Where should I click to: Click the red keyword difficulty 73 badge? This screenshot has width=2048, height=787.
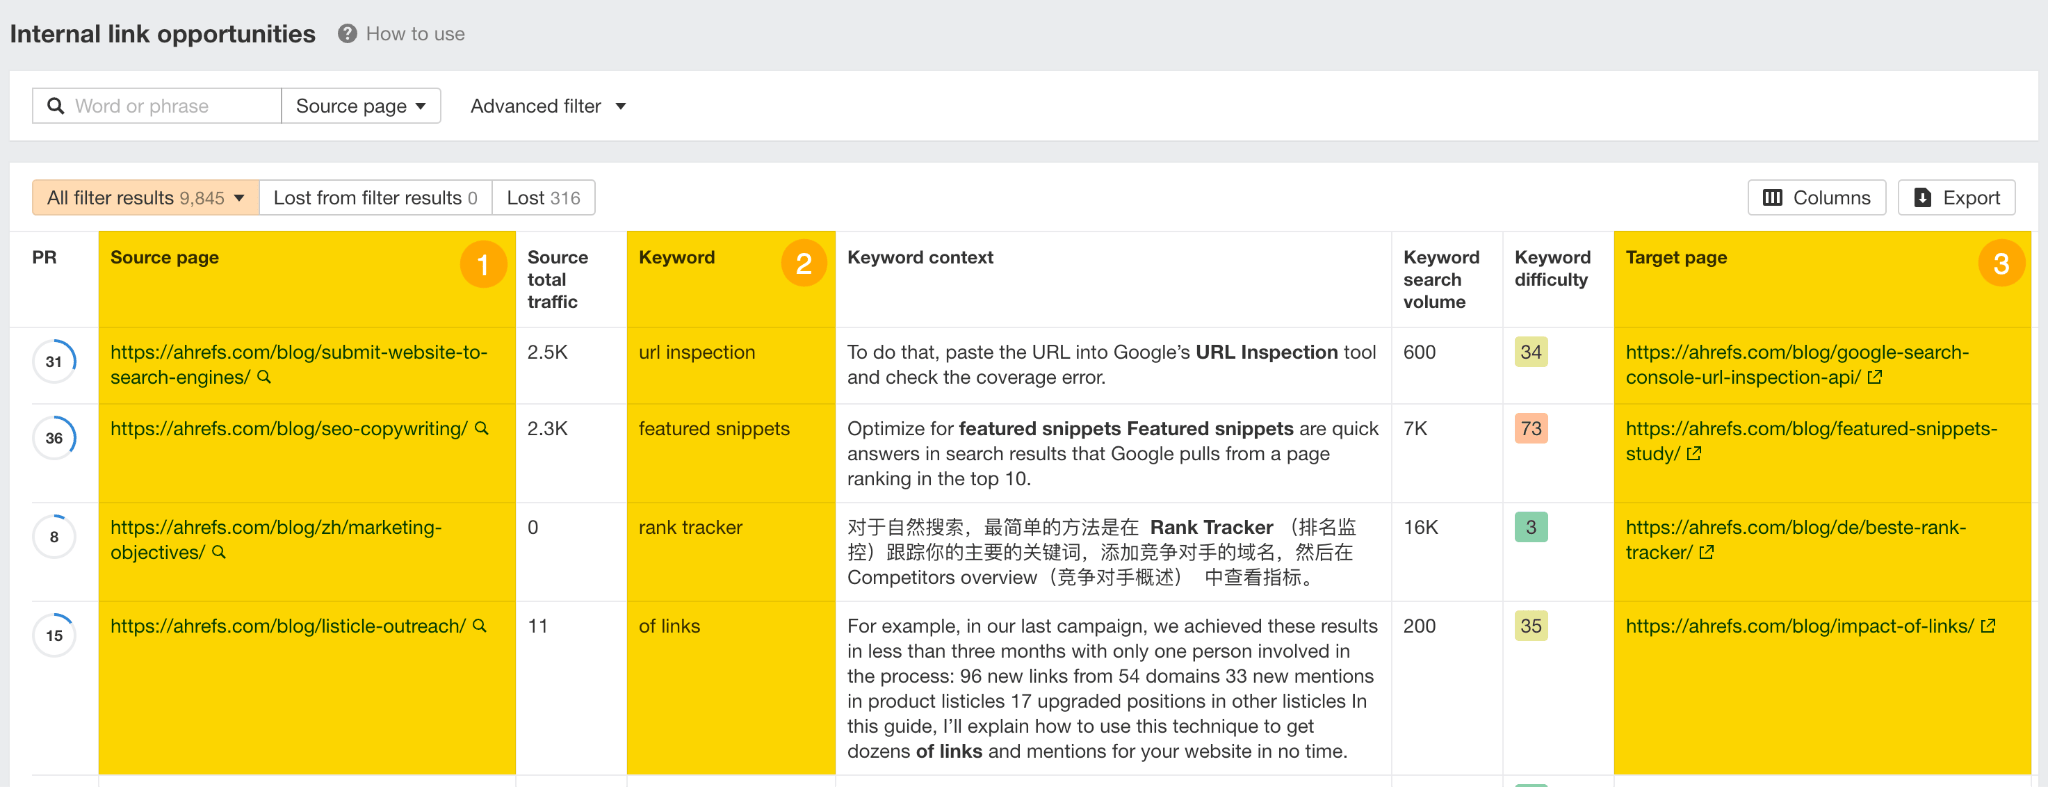click(x=1530, y=429)
